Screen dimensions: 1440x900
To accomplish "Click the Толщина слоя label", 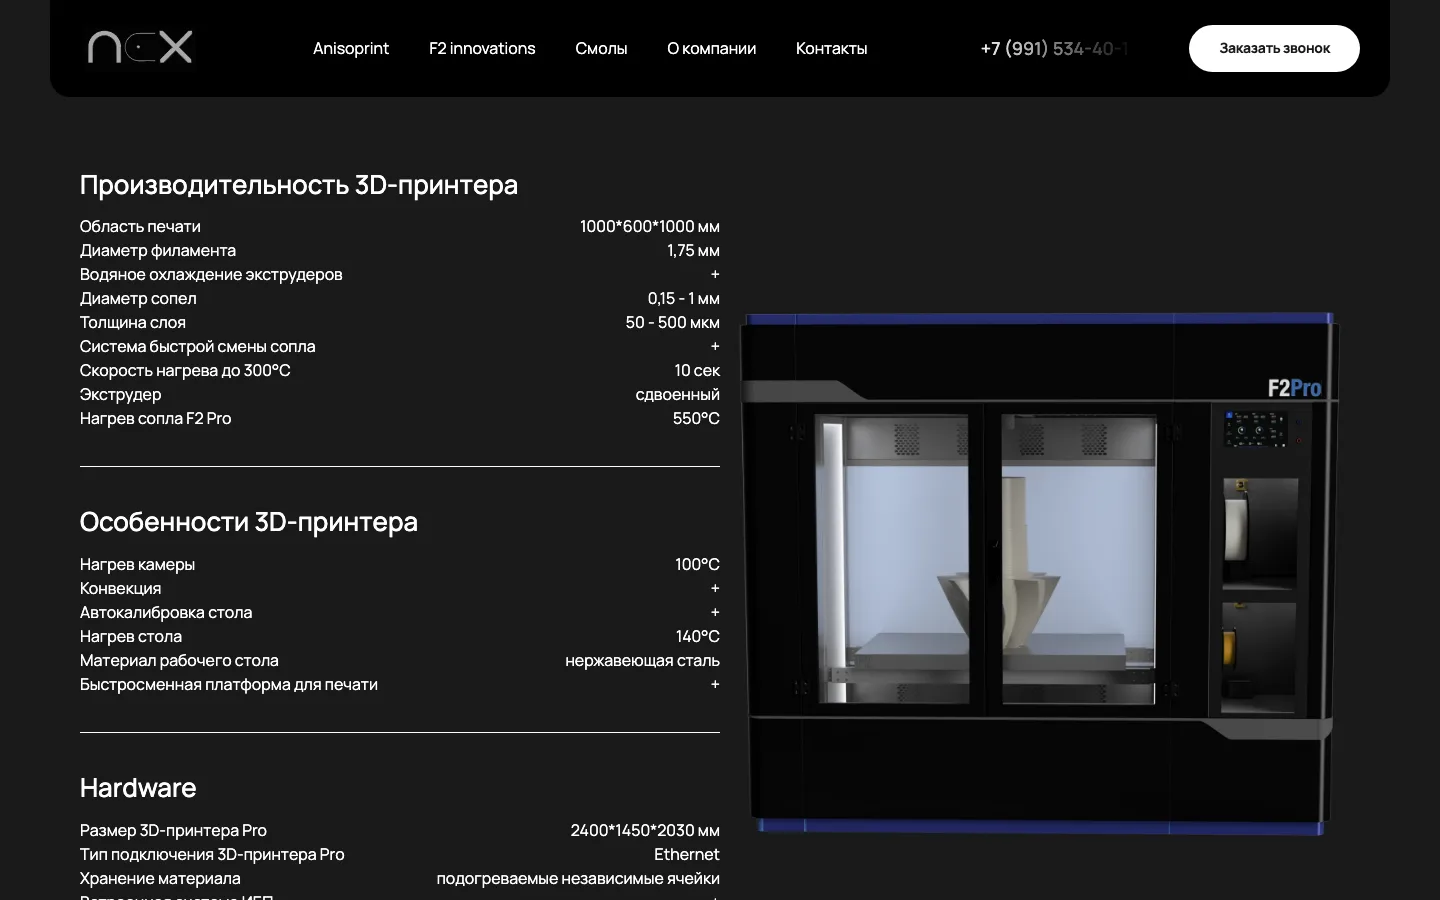I will [133, 322].
